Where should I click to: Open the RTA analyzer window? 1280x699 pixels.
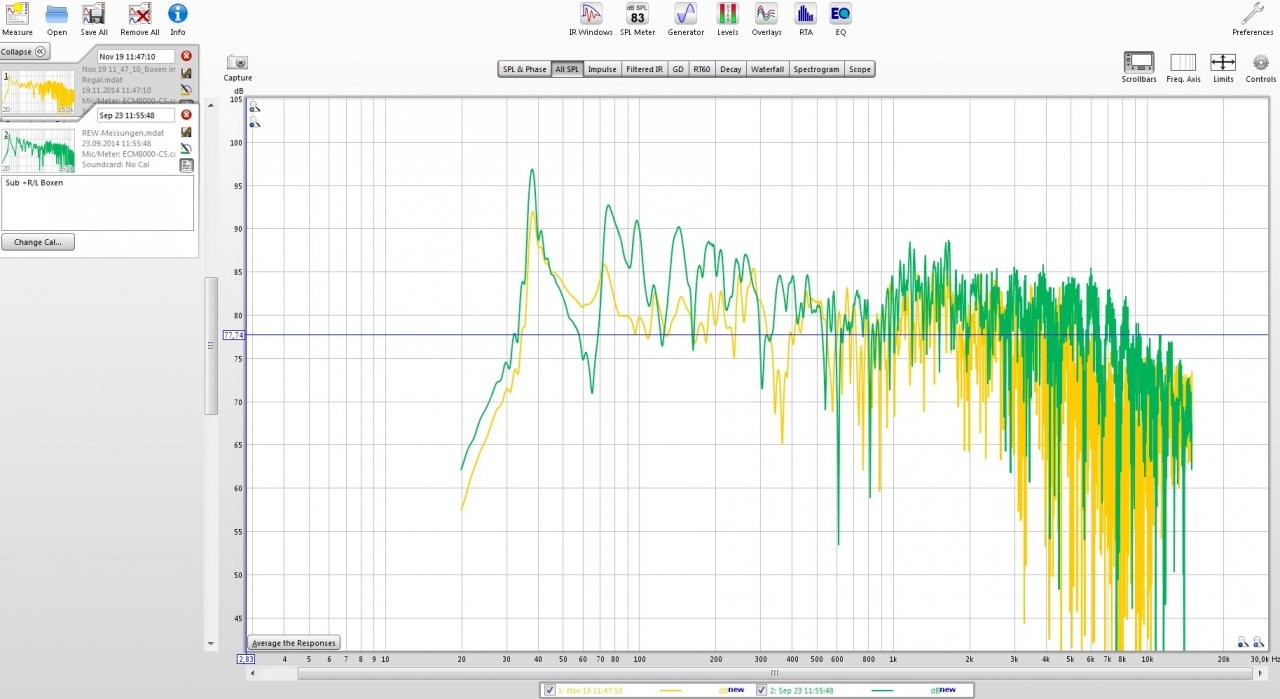tap(805, 18)
